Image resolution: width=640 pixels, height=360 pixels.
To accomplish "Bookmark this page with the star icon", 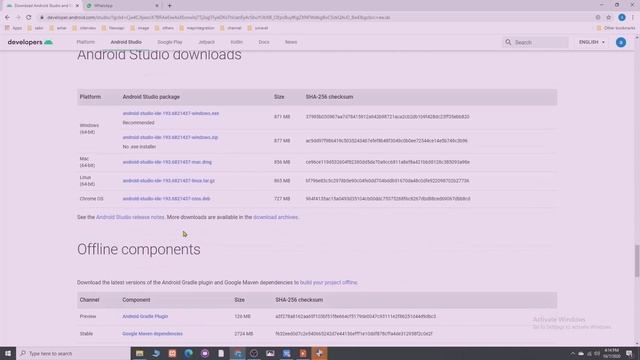I will coord(609,18).
